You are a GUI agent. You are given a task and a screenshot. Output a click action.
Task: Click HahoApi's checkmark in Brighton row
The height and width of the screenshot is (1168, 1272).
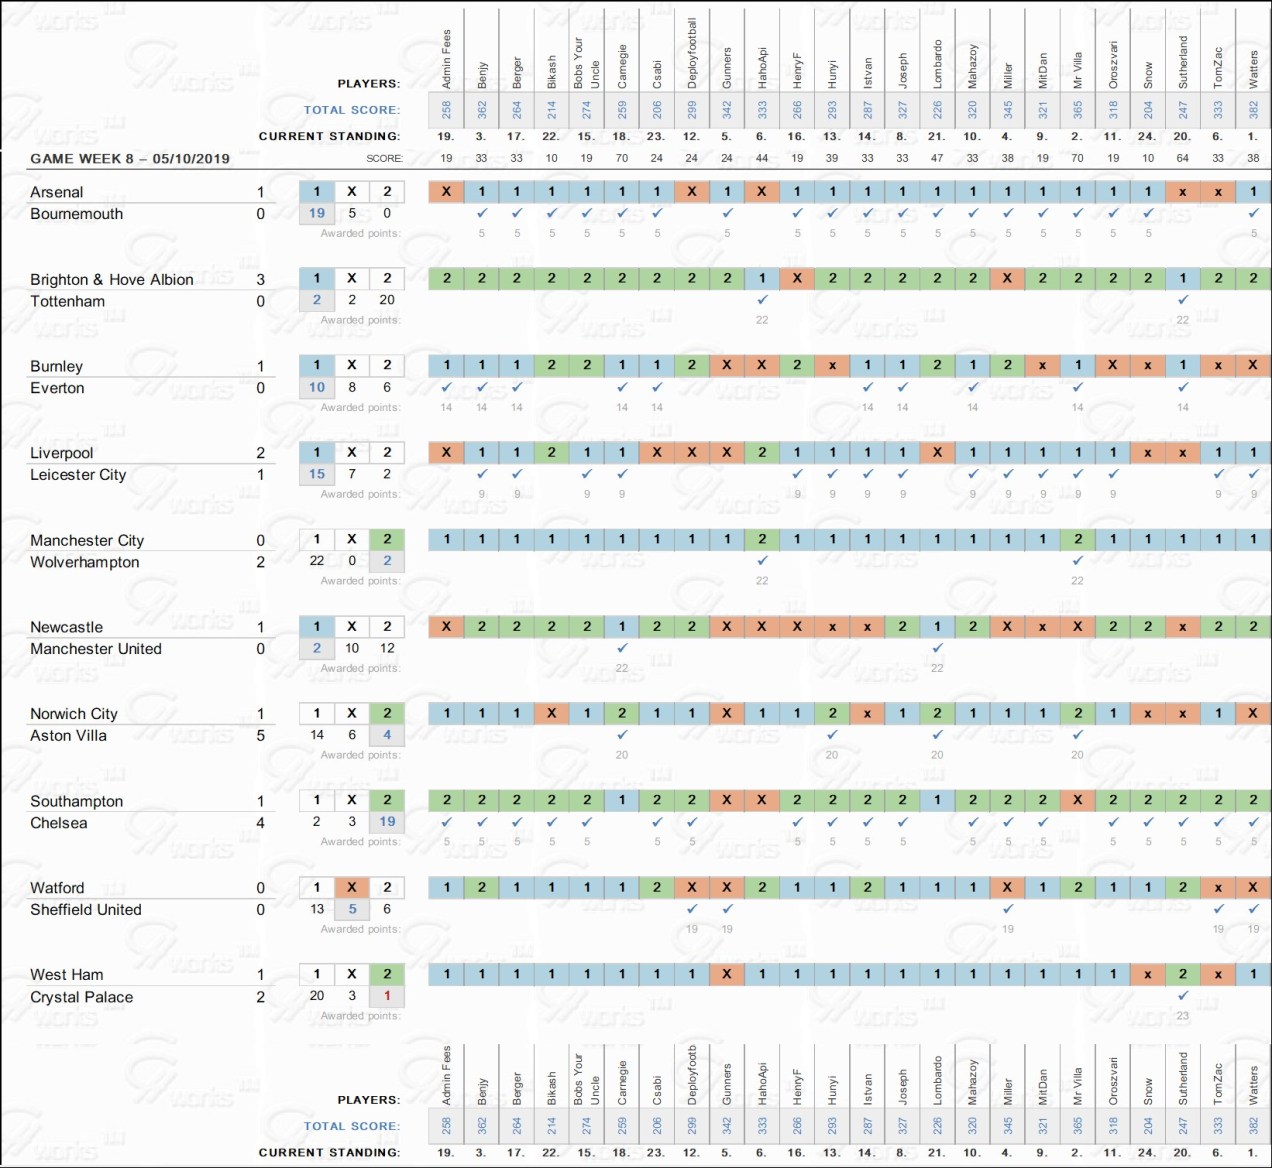click(762, 300)
